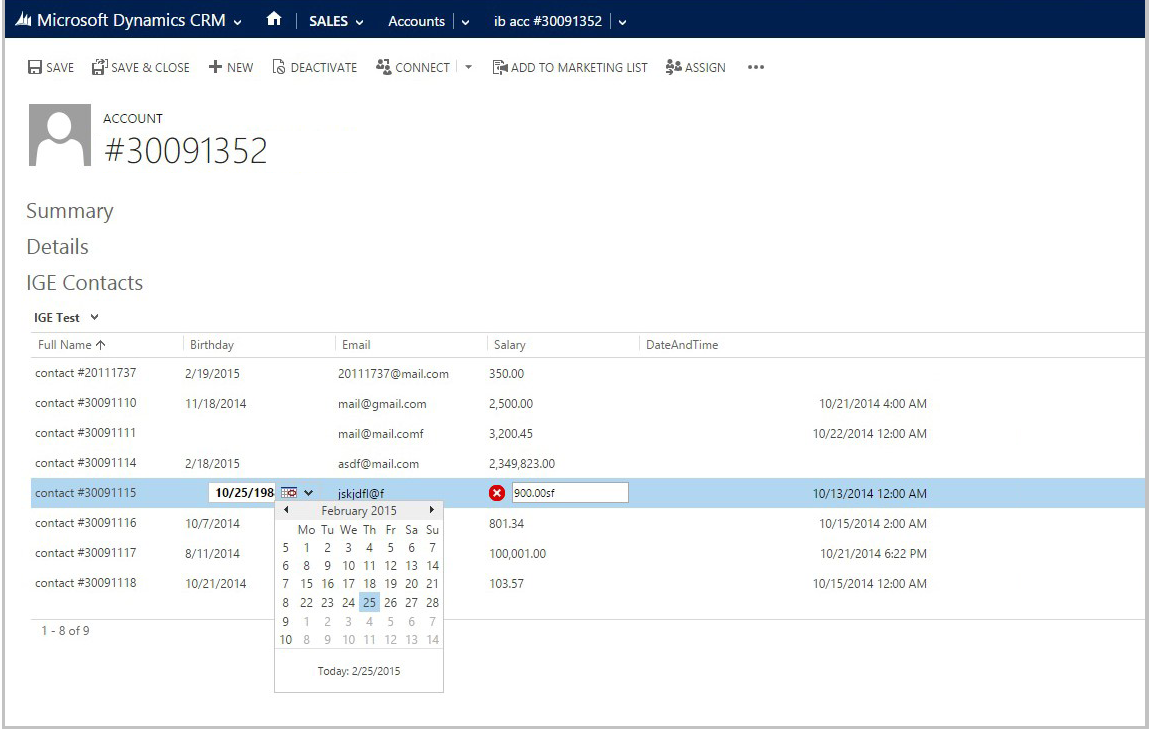Expand the Microsoft Dynamics CRM navigation dropdown
The image size is (1151, 730).
[x=238, y=22]
